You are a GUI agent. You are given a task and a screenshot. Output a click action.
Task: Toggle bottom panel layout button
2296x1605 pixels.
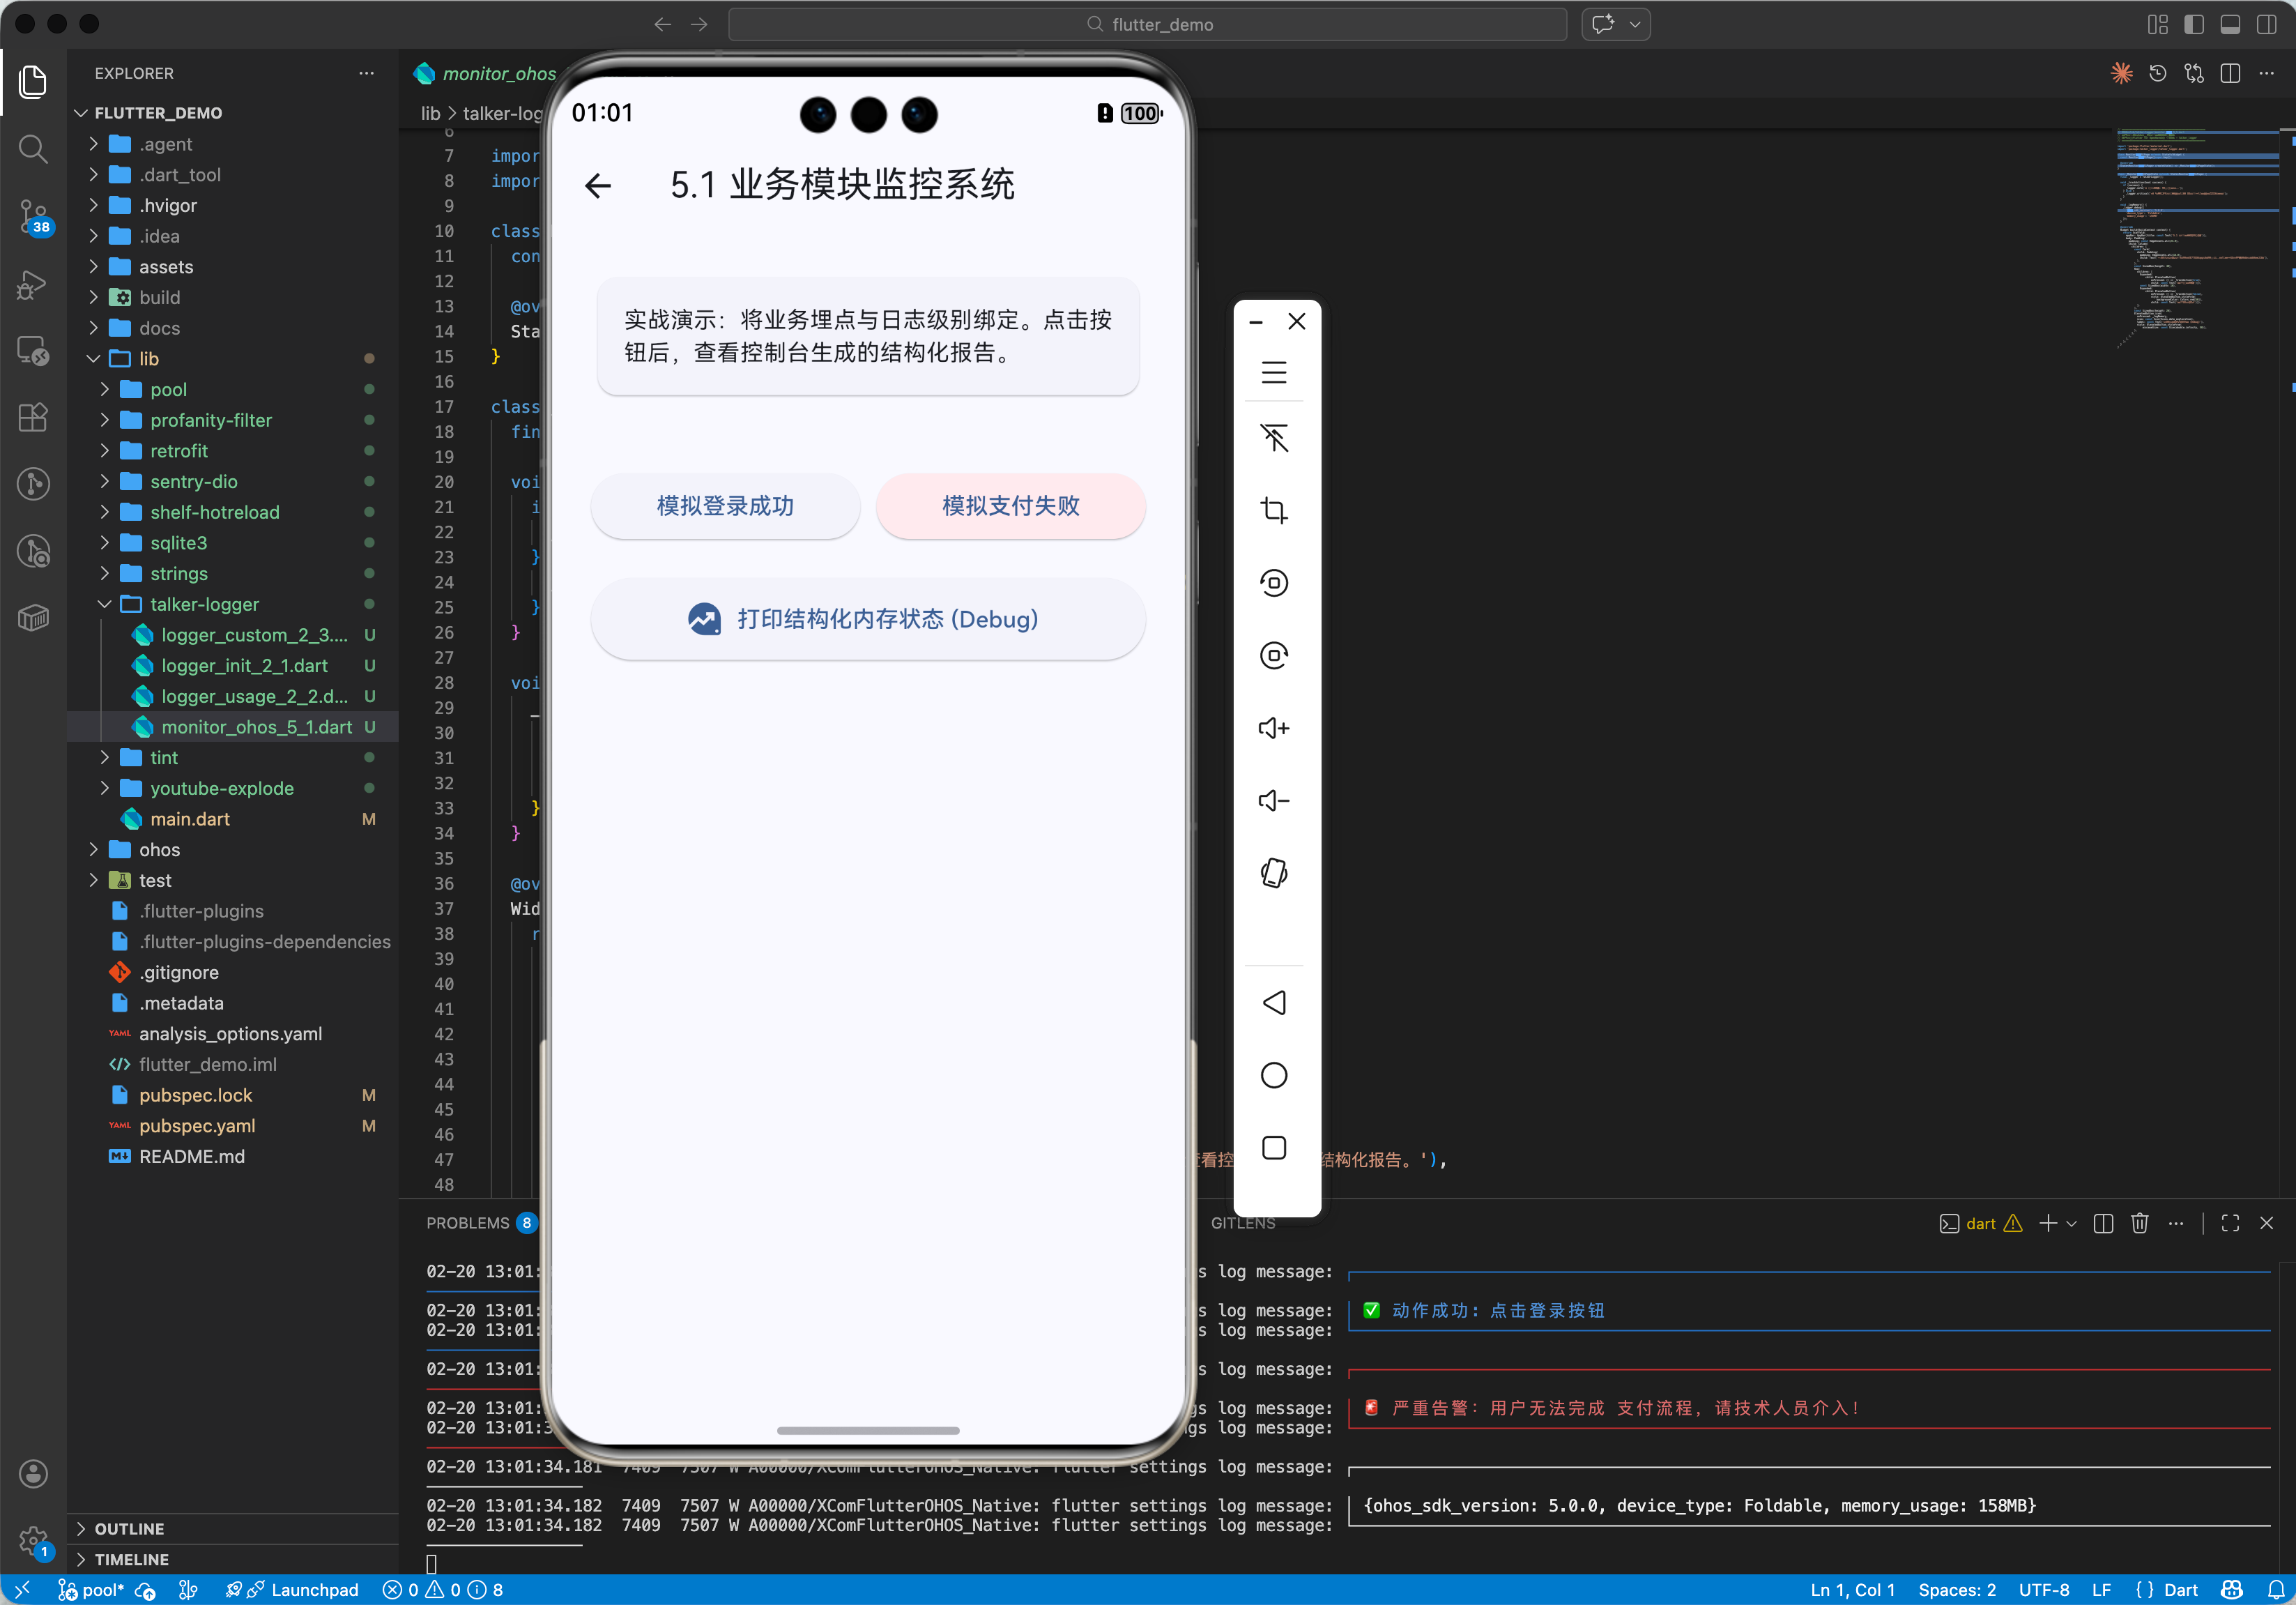click(2230, 24)
